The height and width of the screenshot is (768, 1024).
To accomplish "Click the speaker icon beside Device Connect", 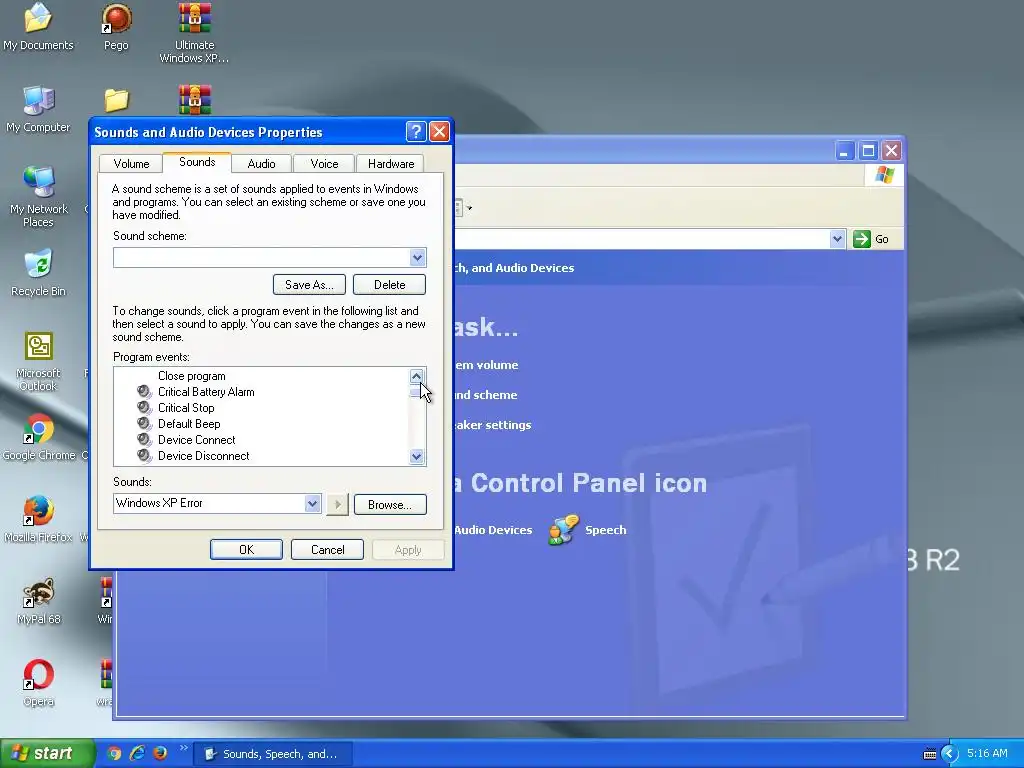I will pos(144,440).
